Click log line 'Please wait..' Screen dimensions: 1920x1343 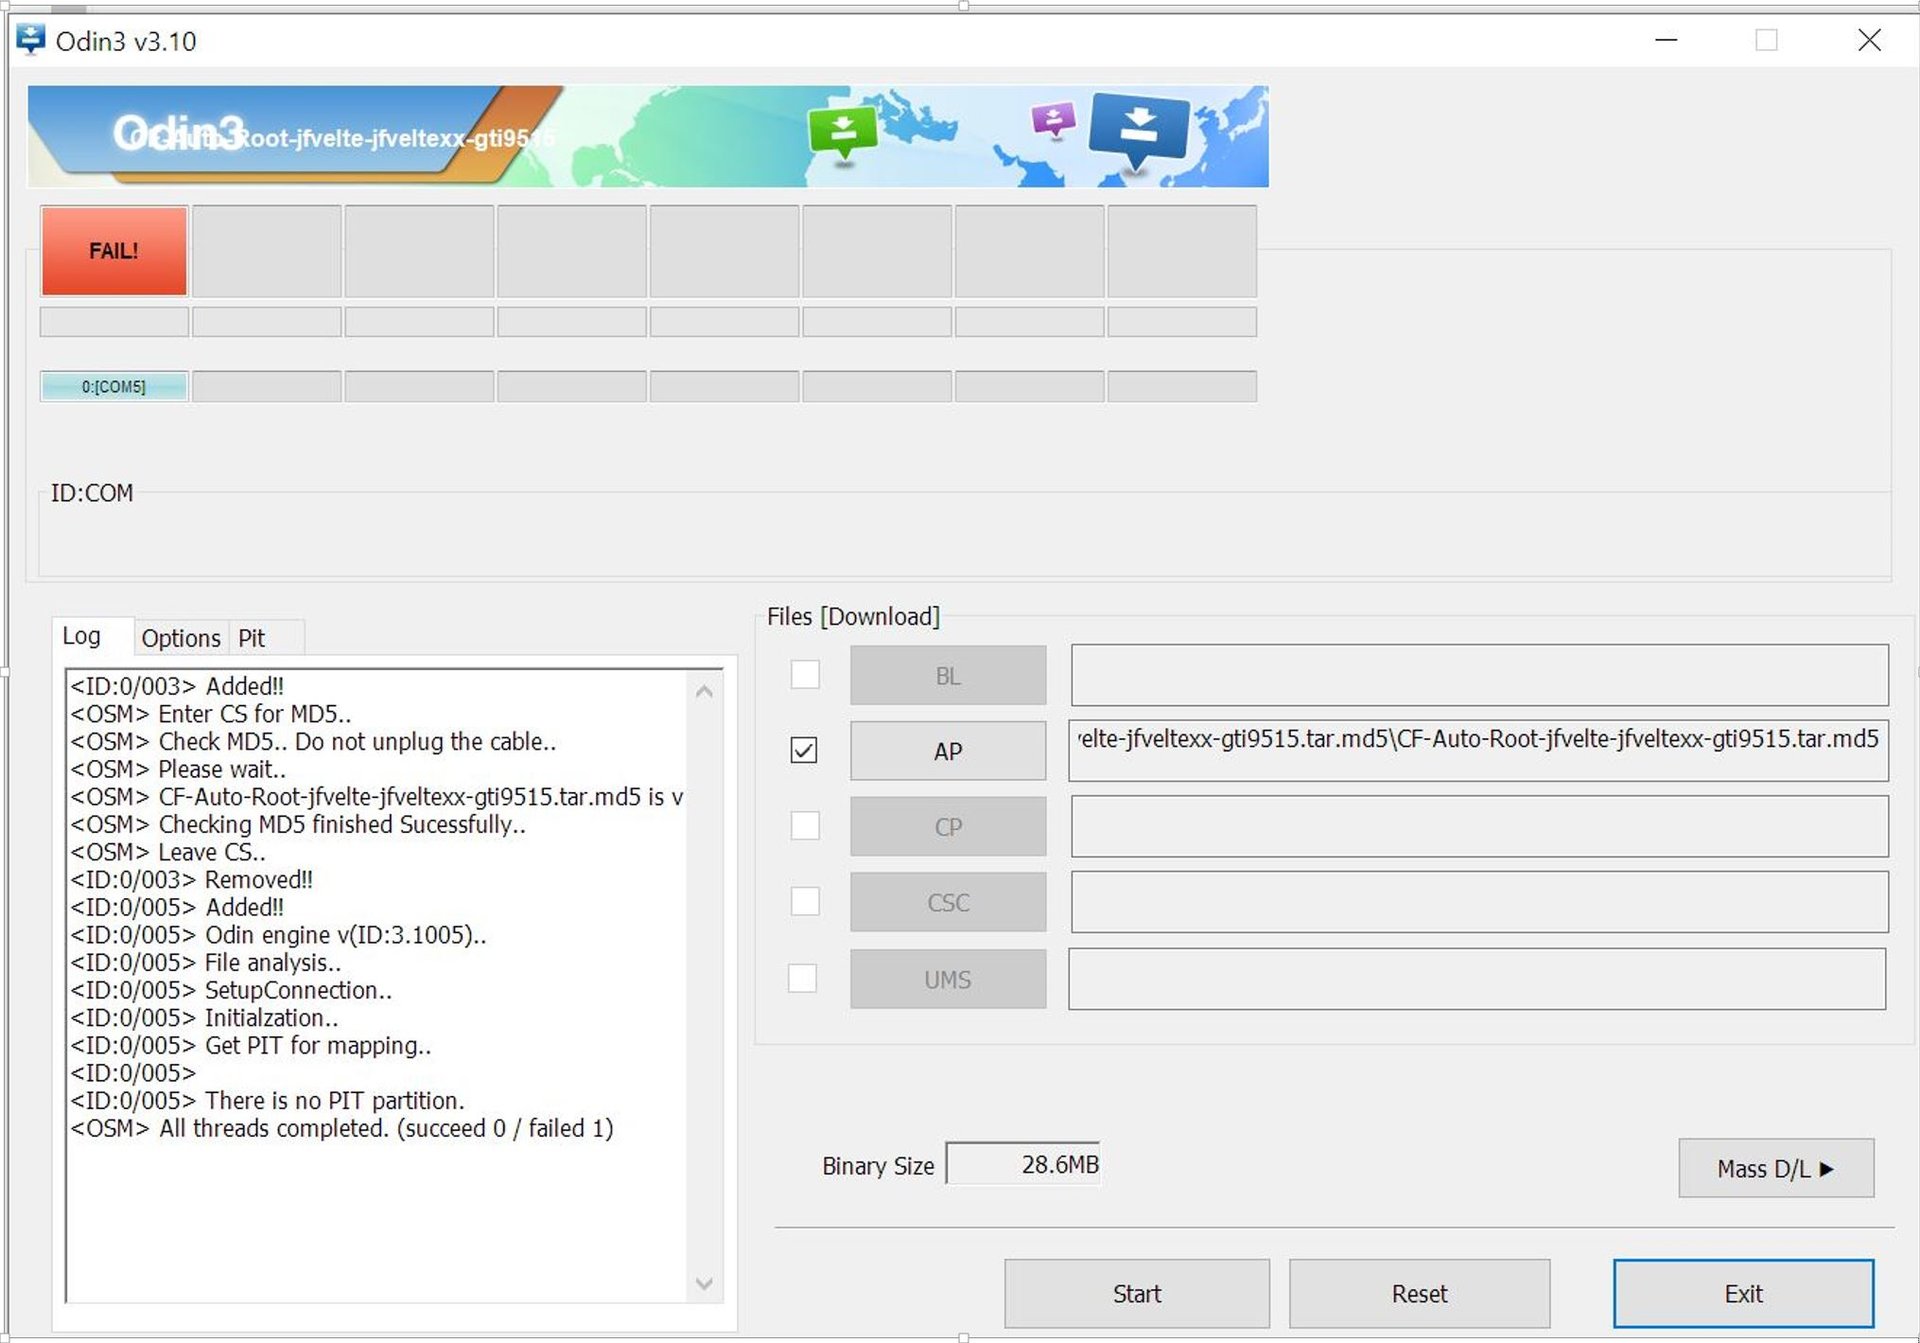(x=178, y=769)
